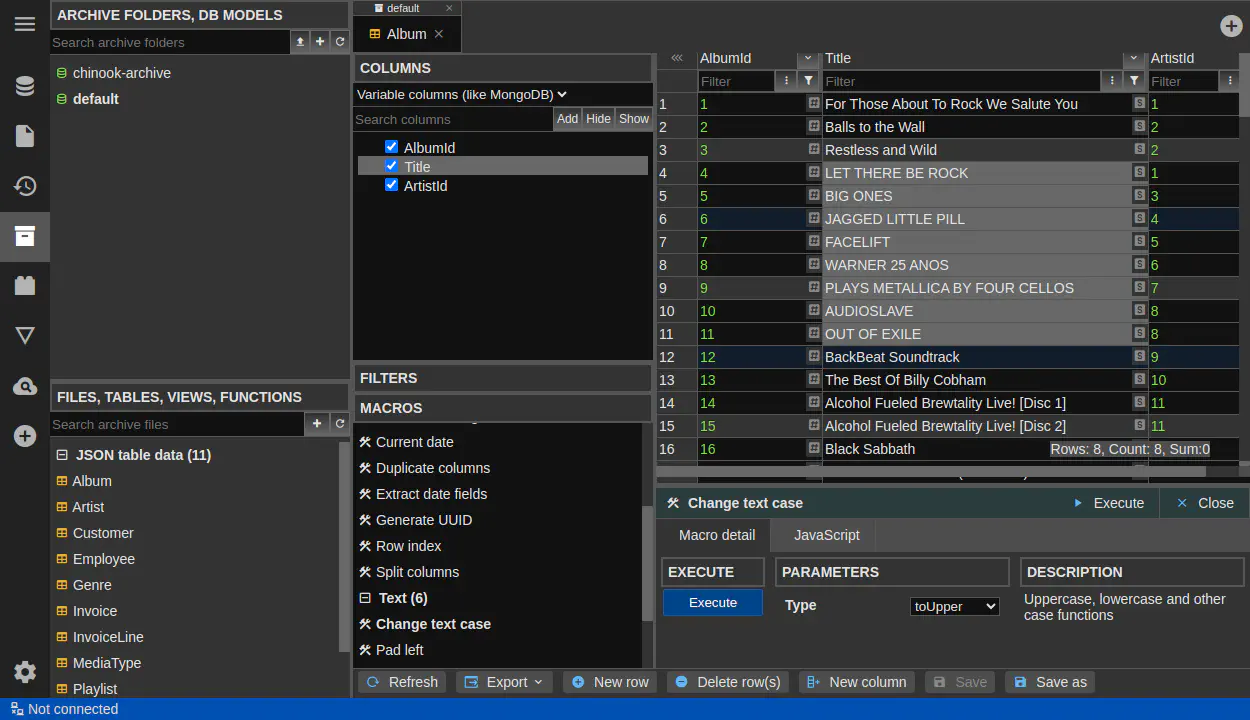Open the chinook-archive folder
Screen dimensions: 1250x720
pos(122,73)
